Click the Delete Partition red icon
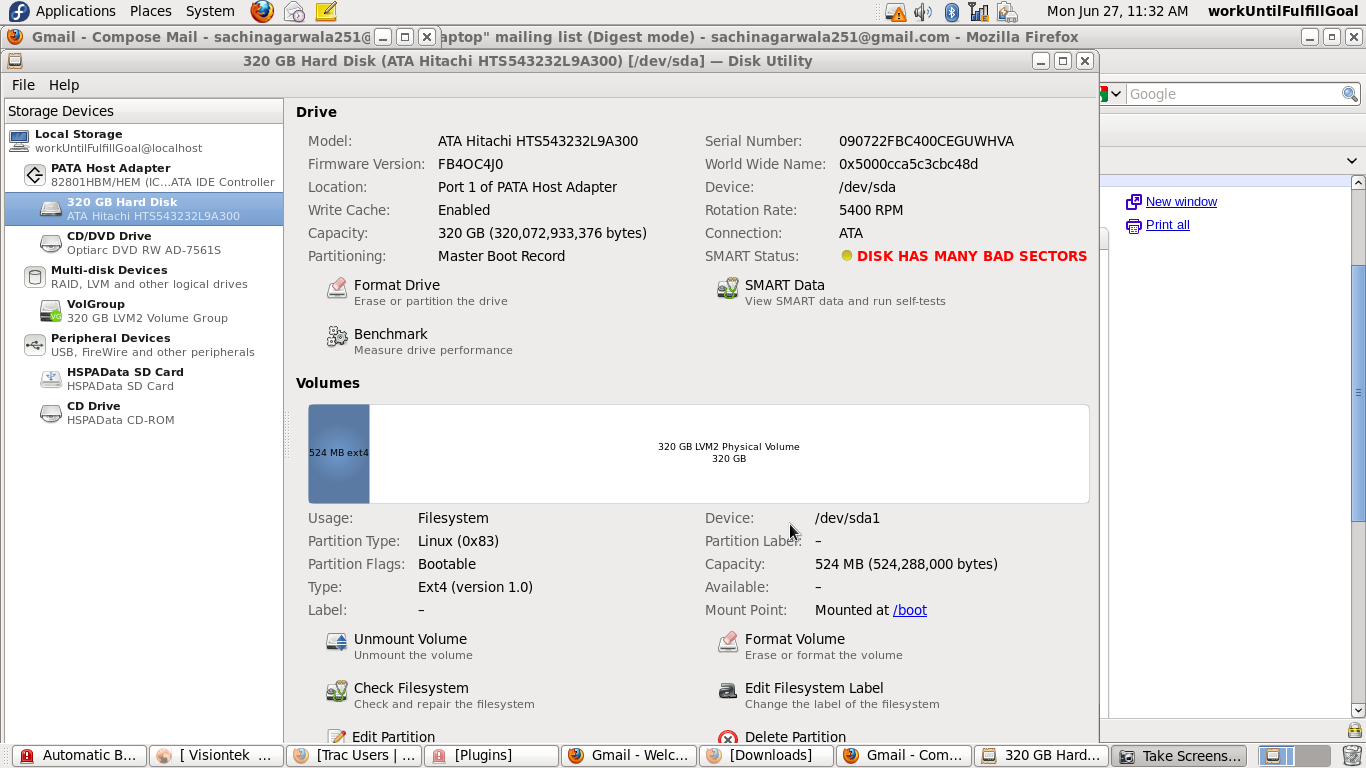 (x=728, y=737)
